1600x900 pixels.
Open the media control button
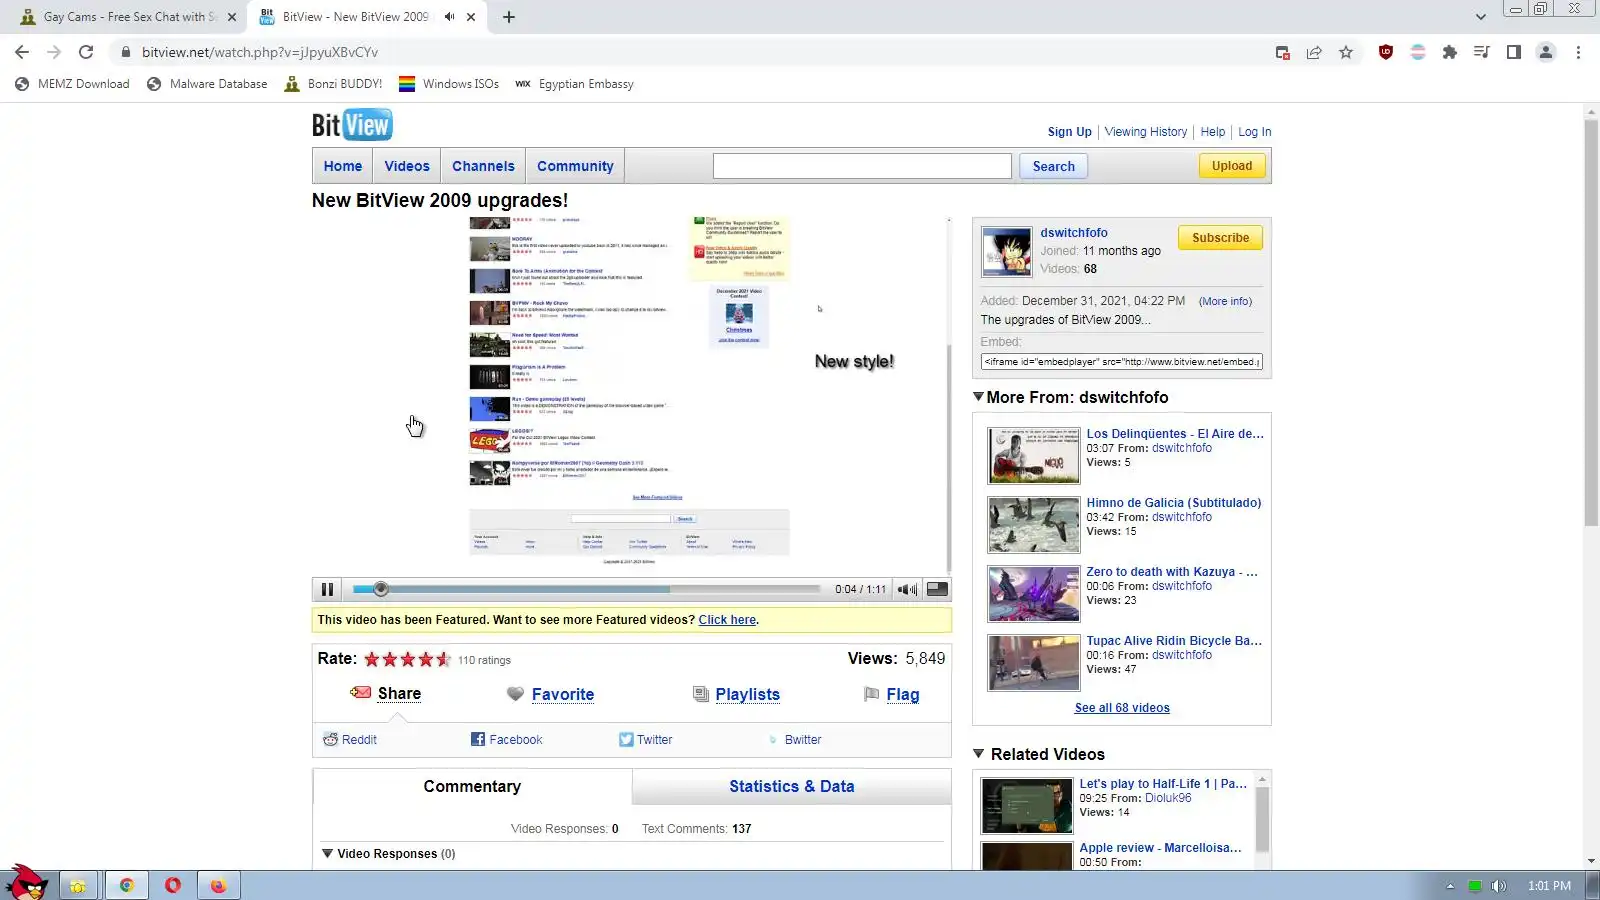tap(1482, 52)
